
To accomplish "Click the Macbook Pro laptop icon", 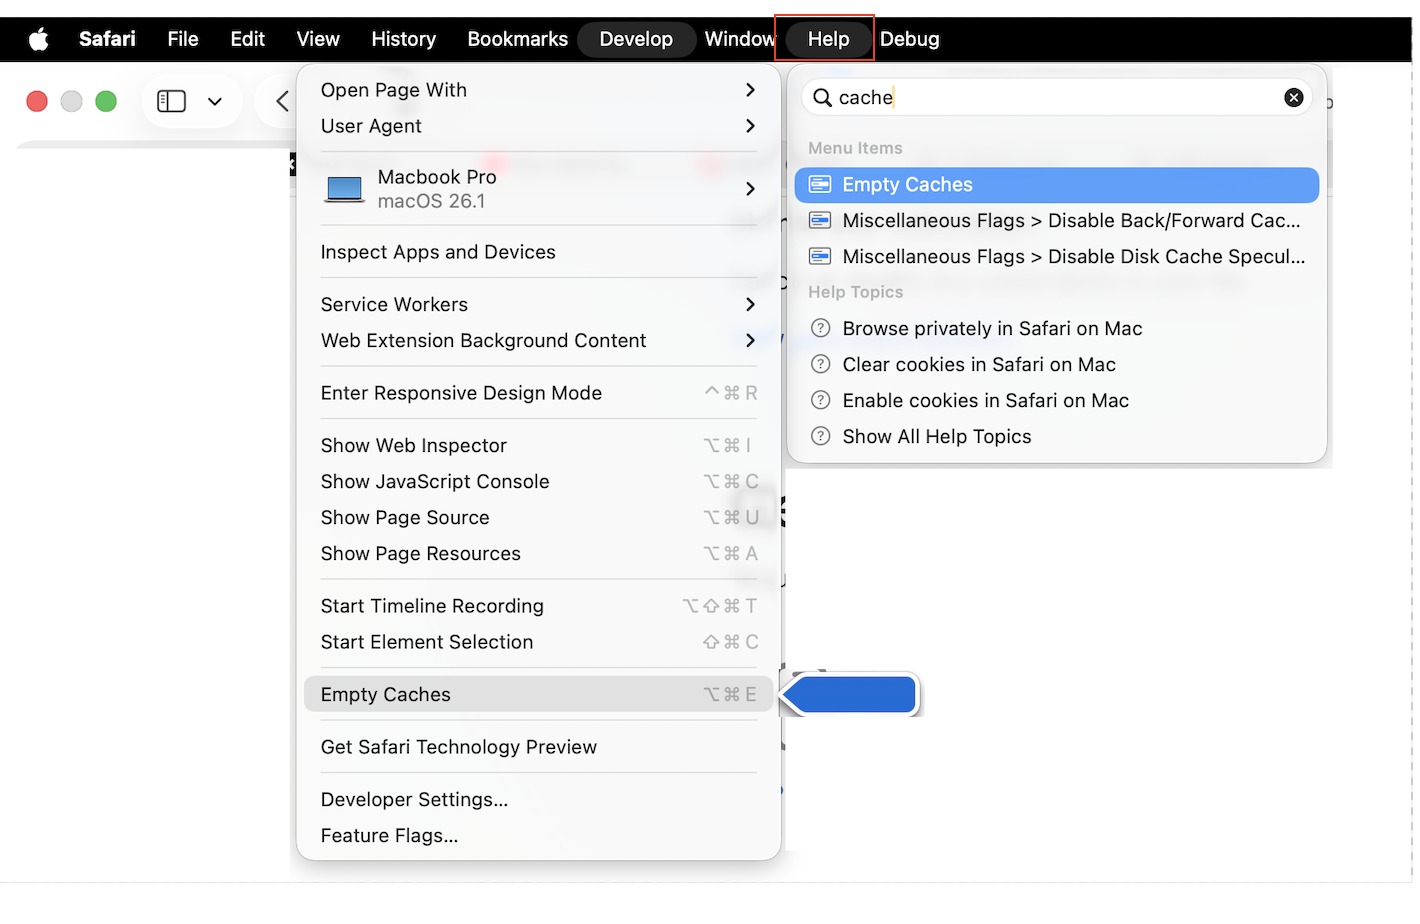I will tap(345, 189).
